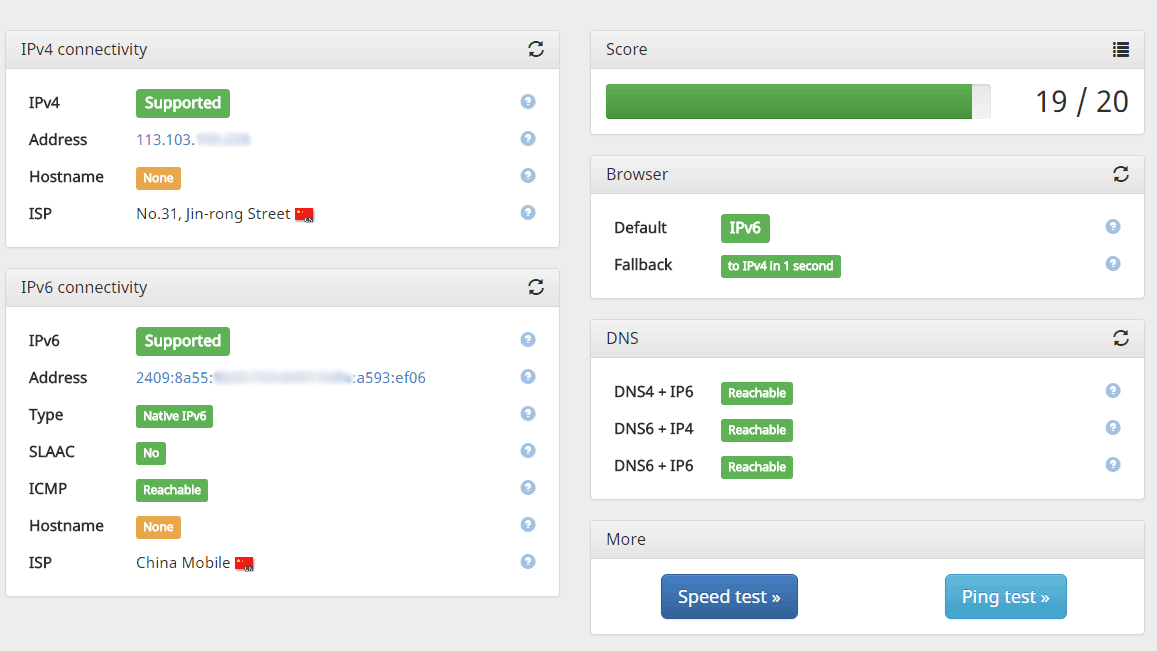Open the IPv6 address link

[x=281, y=378]
